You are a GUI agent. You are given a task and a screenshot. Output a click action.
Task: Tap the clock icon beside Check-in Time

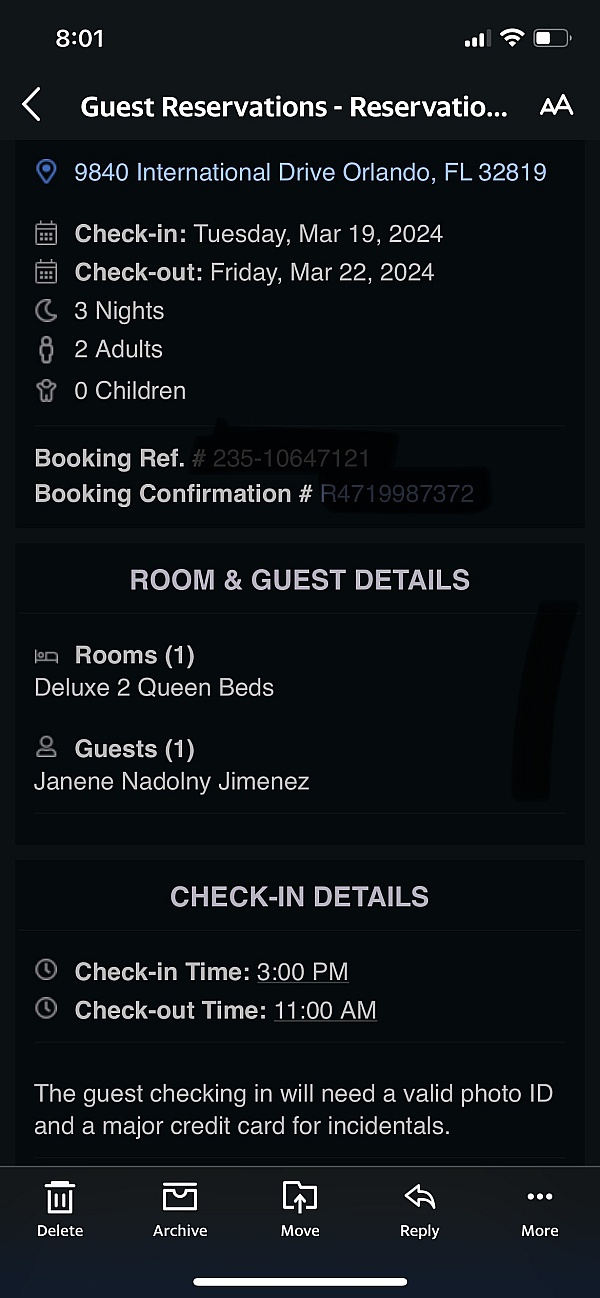pos(46,969)
